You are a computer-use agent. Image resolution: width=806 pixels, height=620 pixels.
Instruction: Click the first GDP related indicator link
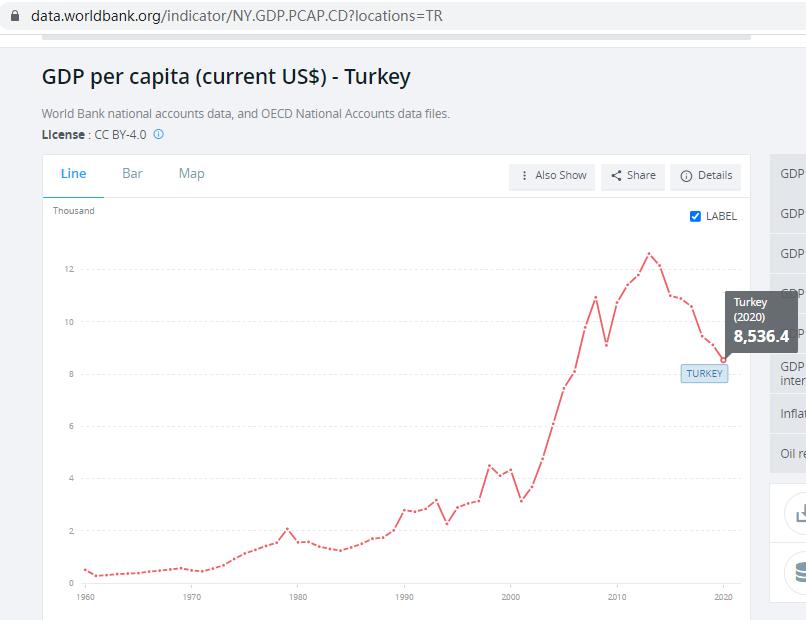[792, 174]
